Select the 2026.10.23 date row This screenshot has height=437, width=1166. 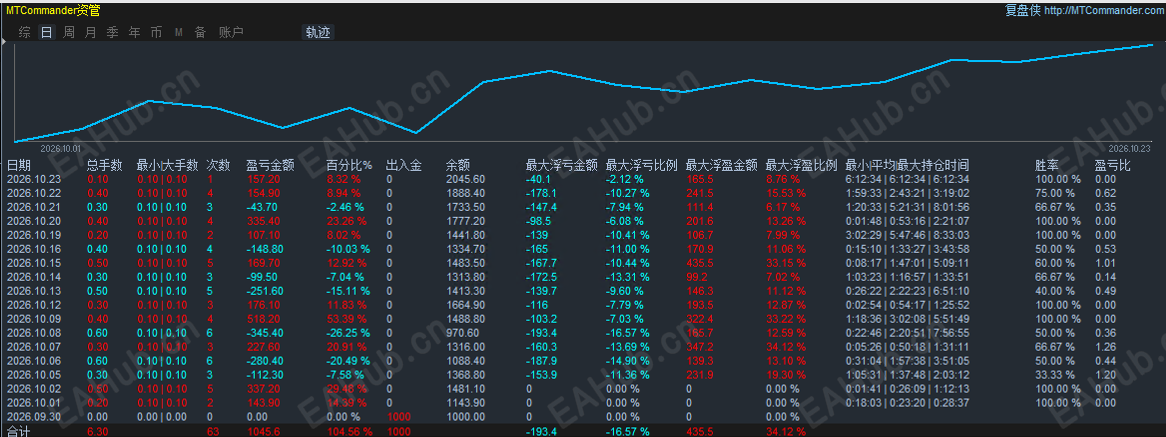583,179
